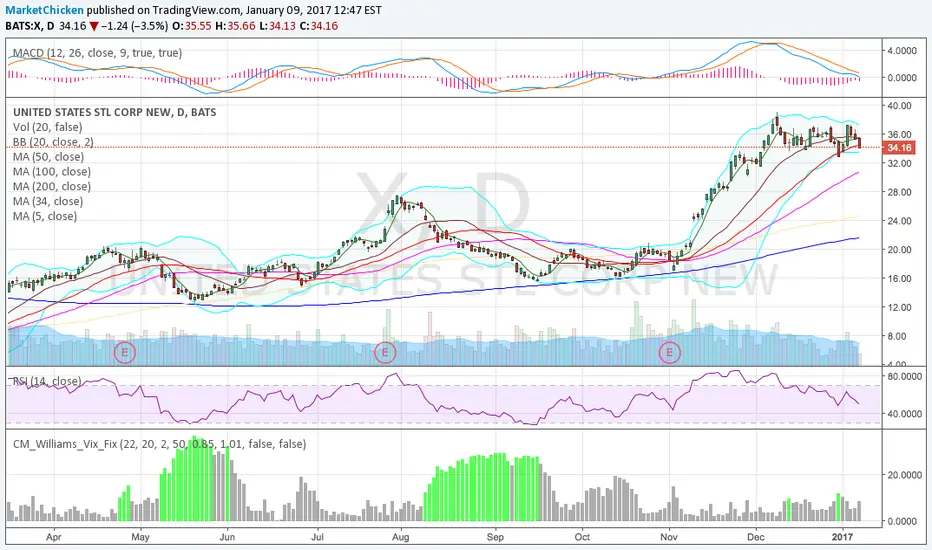Click the H:35.66 high value
This screenshot has width=932, height=550.
tap(235, 26)
